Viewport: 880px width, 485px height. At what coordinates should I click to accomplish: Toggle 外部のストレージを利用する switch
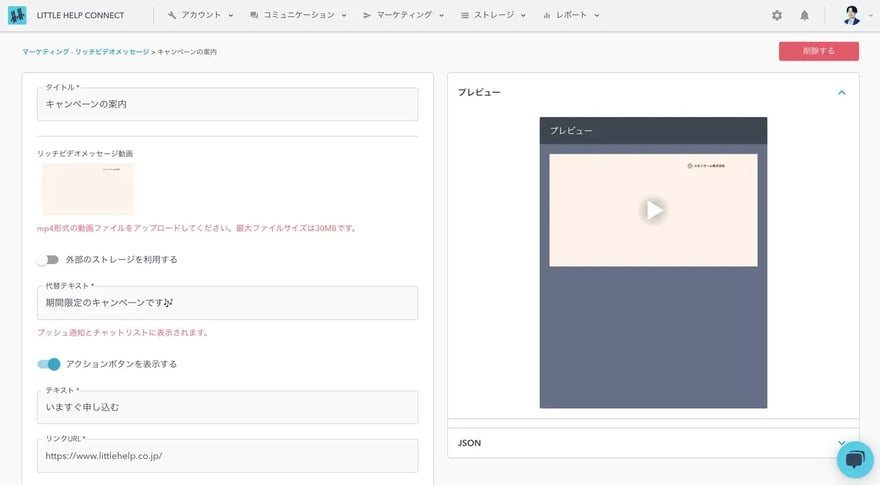pyautogui.click(x=48, y=259)
